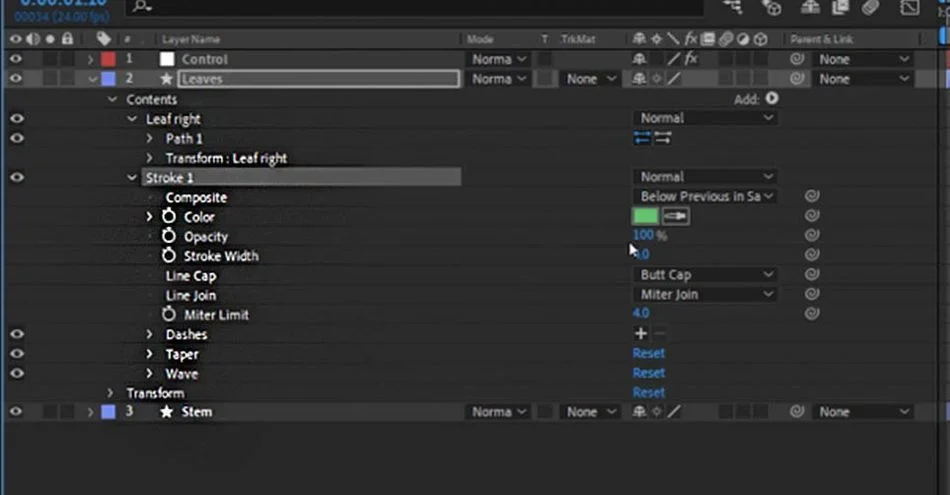Click the Audio column header icon
Image resolution: width=950 pixels, height=495 pixels.
coord(33,39)
